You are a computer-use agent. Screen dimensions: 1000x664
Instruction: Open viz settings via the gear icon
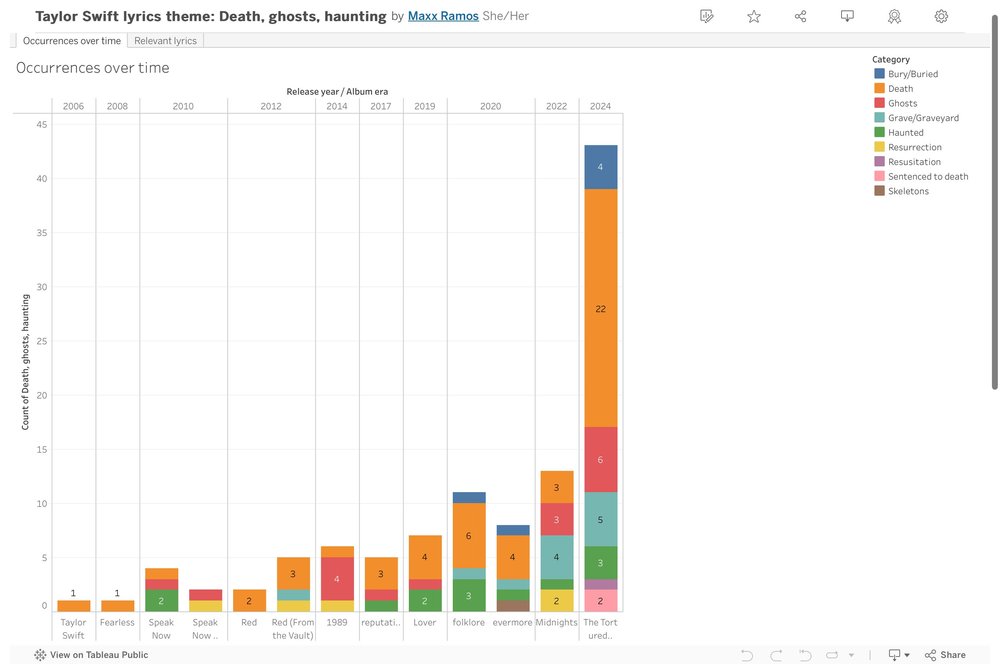pyautogui.click(x=938, y=16)
